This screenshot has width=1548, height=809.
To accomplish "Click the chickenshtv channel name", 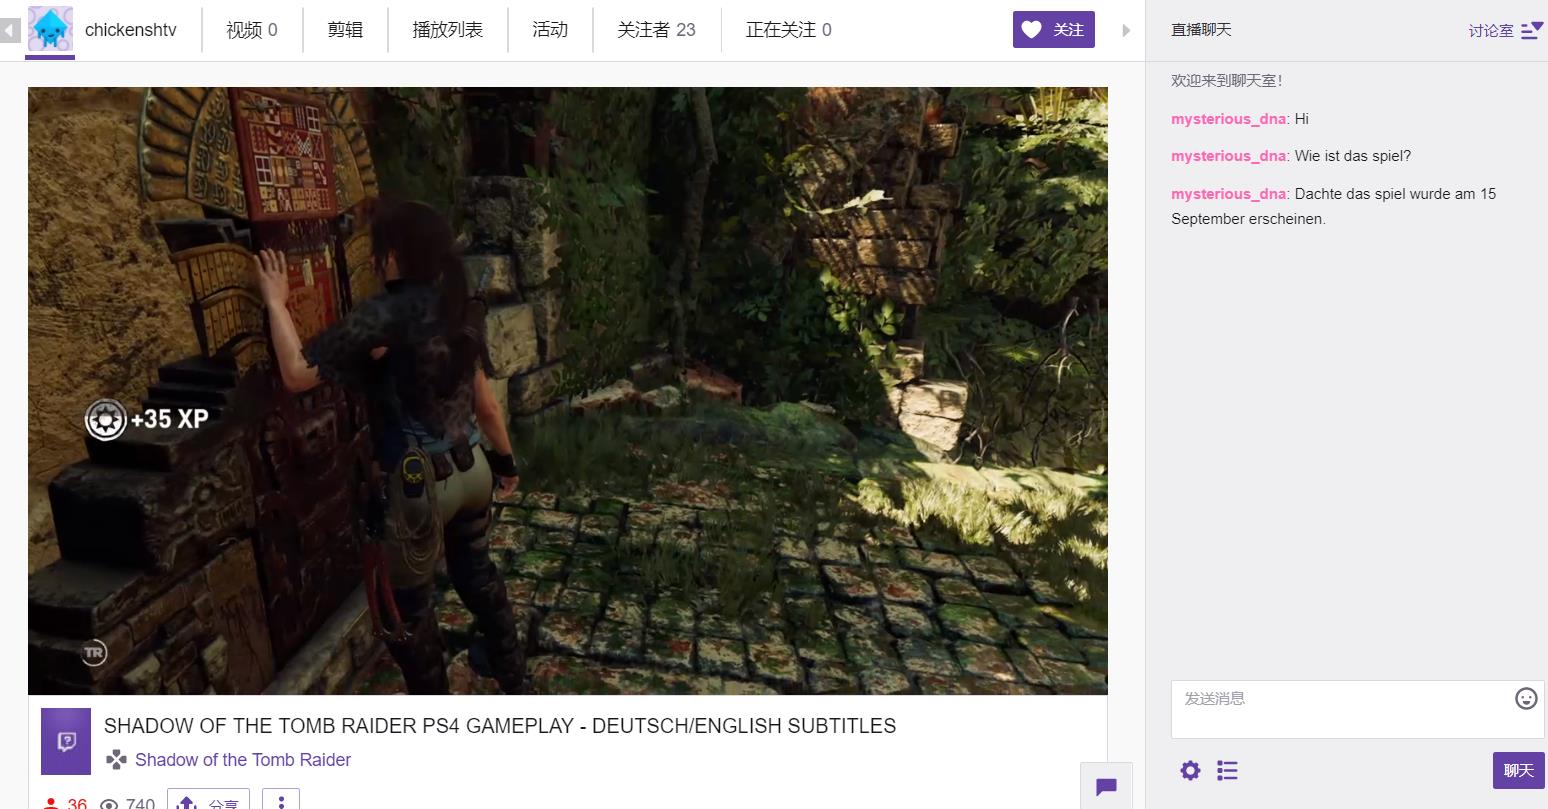I will pos(131,30).
